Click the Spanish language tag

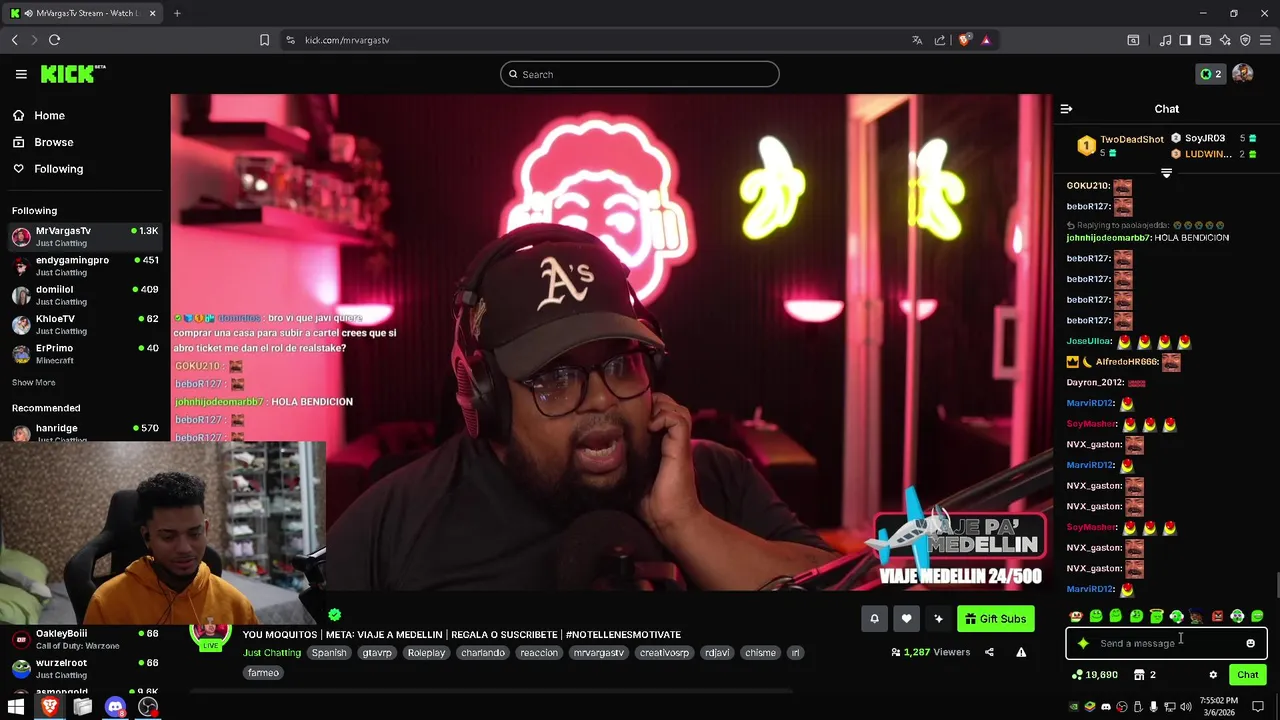pos(329,653)
